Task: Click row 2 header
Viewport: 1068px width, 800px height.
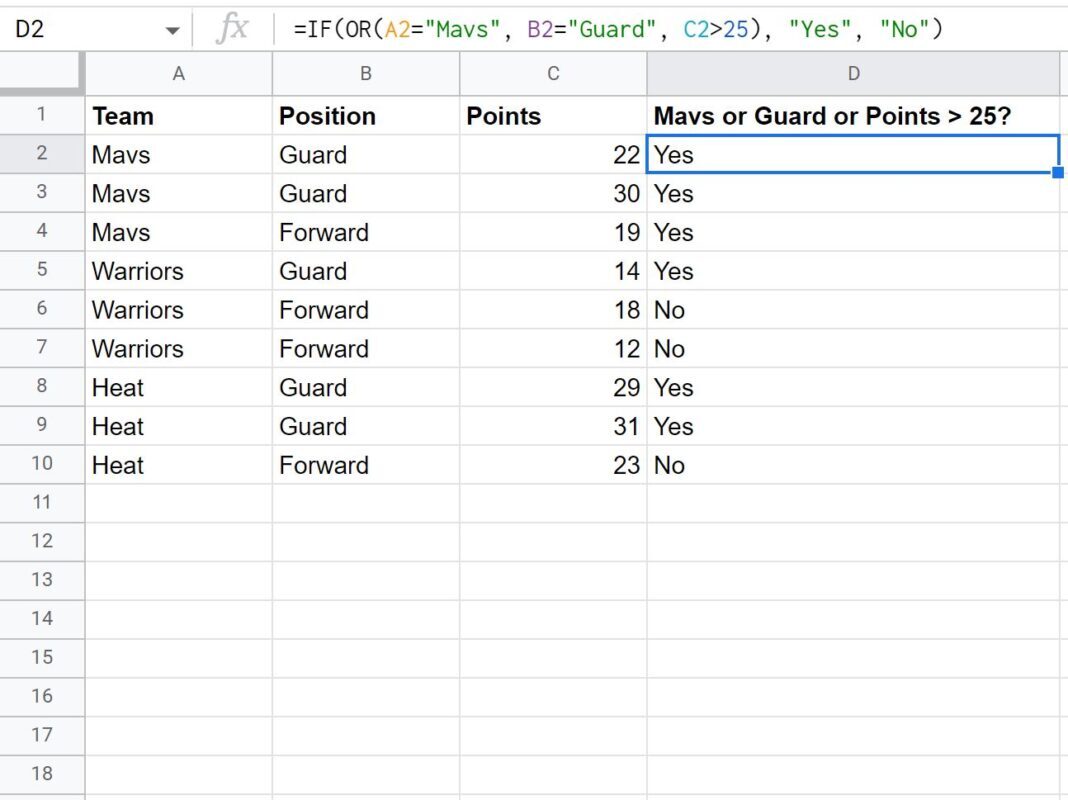Action: [x=42, y=154]
